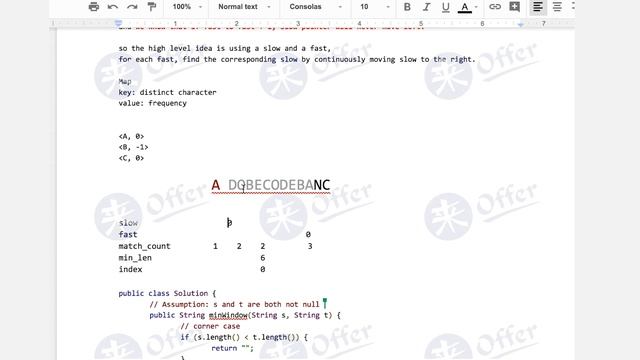This screenshot has width=640, height=360.
Task: Toggle Italic formatting
Action: click(x=426, y=7)
